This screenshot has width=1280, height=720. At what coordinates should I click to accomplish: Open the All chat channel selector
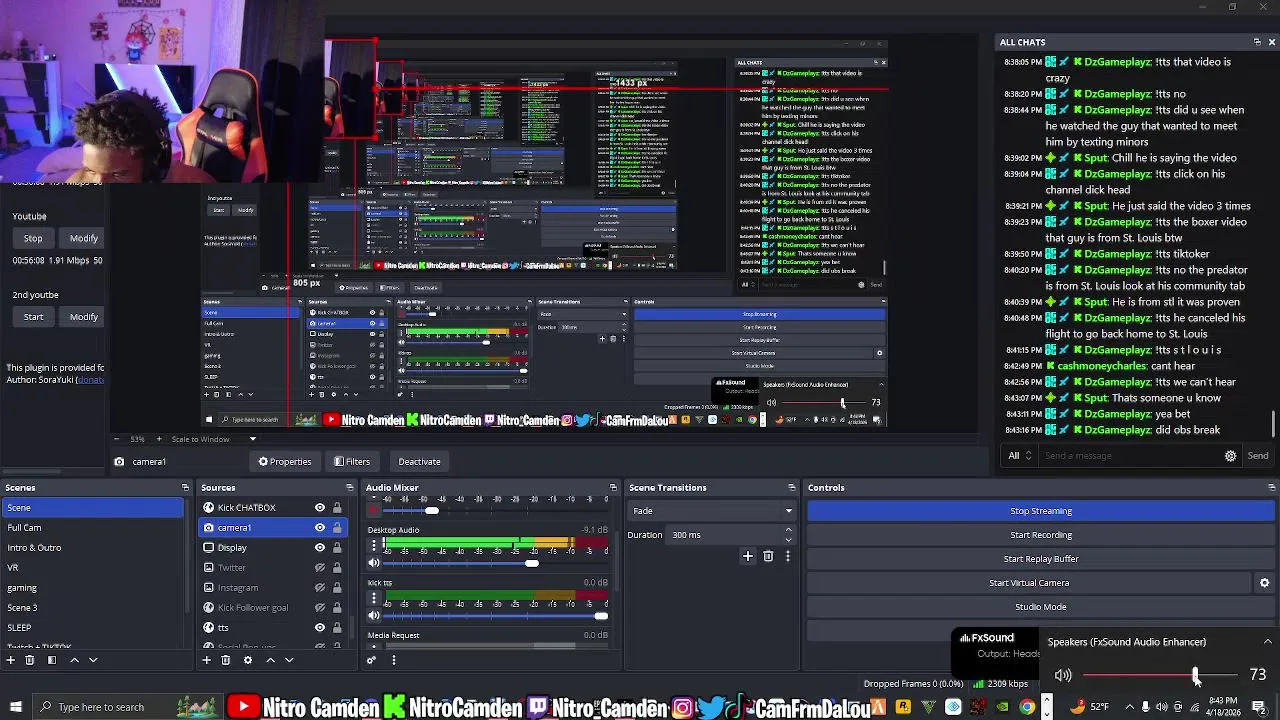pos(1020,456)
